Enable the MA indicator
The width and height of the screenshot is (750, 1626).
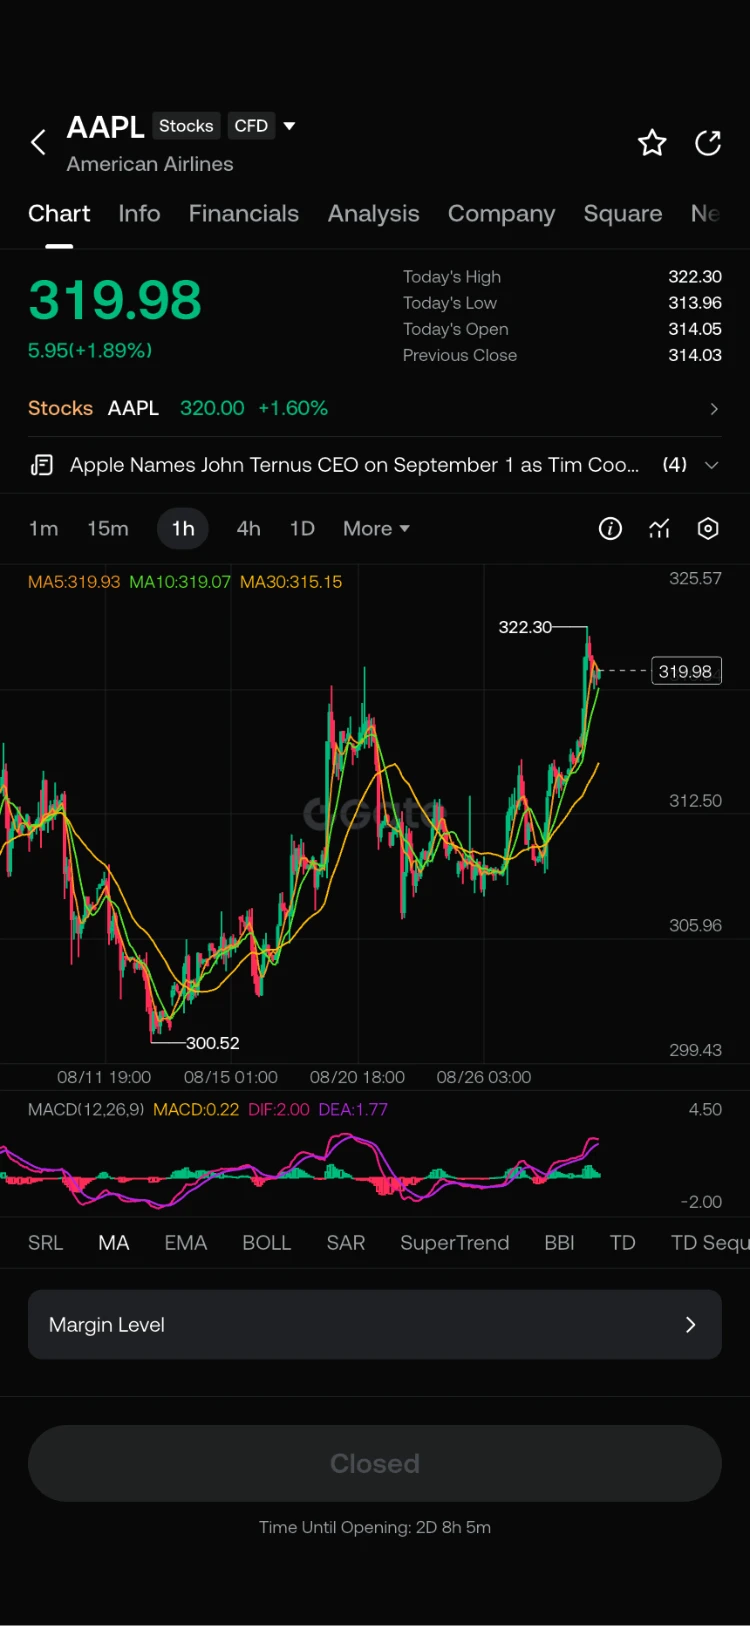(x=114, y=1243)
